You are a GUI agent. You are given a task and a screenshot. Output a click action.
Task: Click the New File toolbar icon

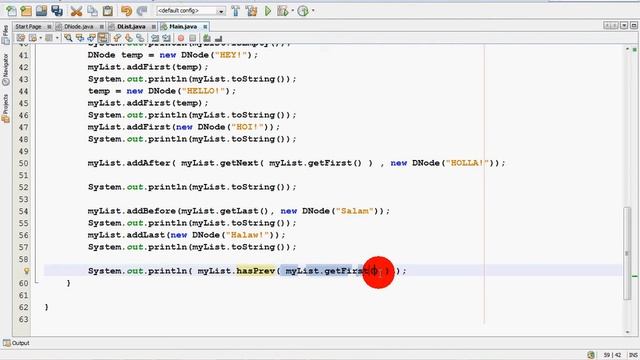(x=11, y=11)
